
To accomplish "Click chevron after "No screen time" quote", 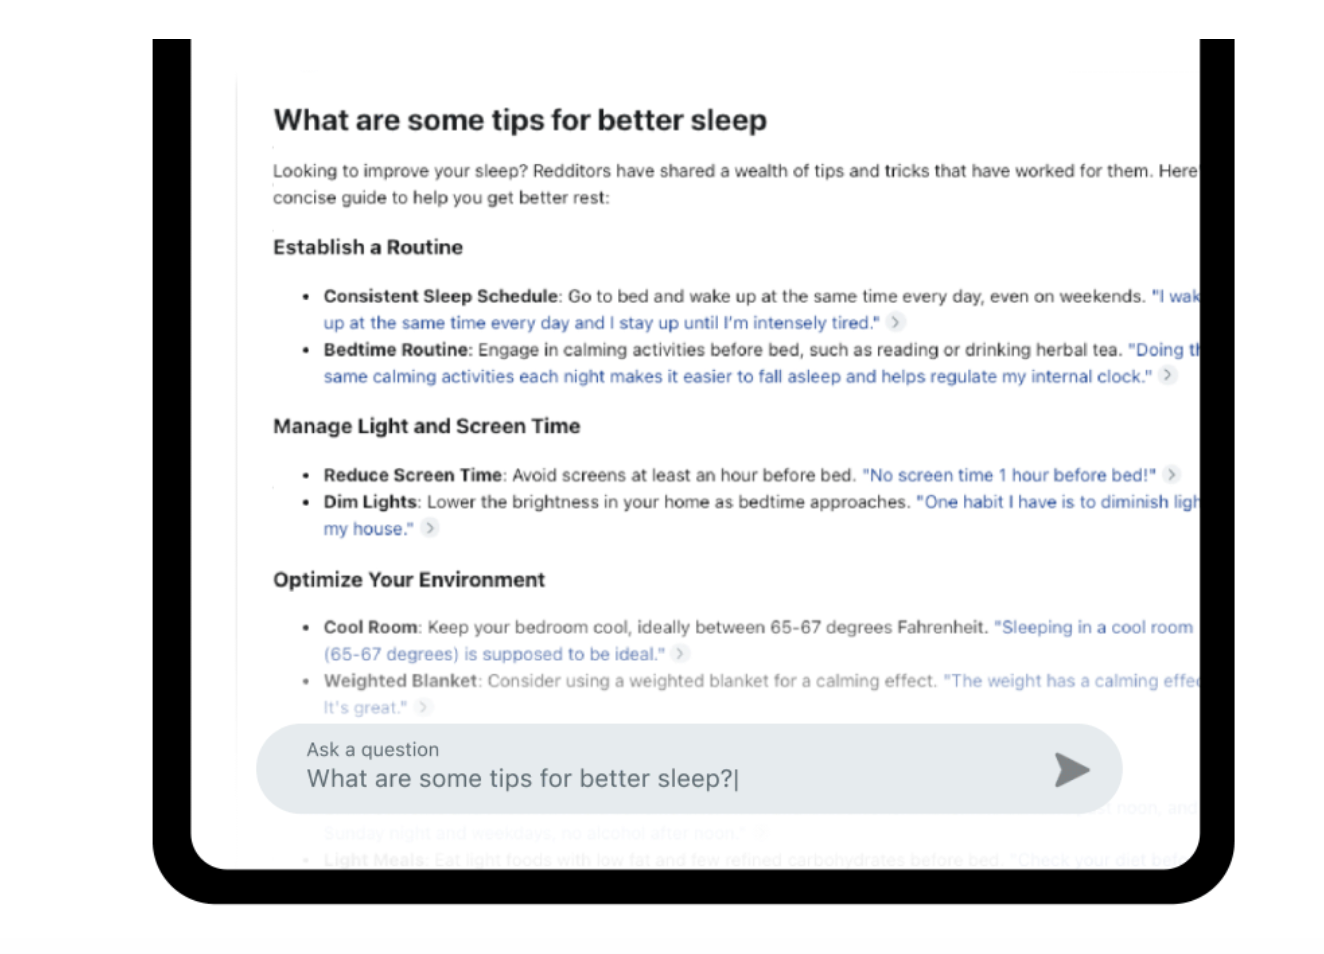I will point(1171,474).
